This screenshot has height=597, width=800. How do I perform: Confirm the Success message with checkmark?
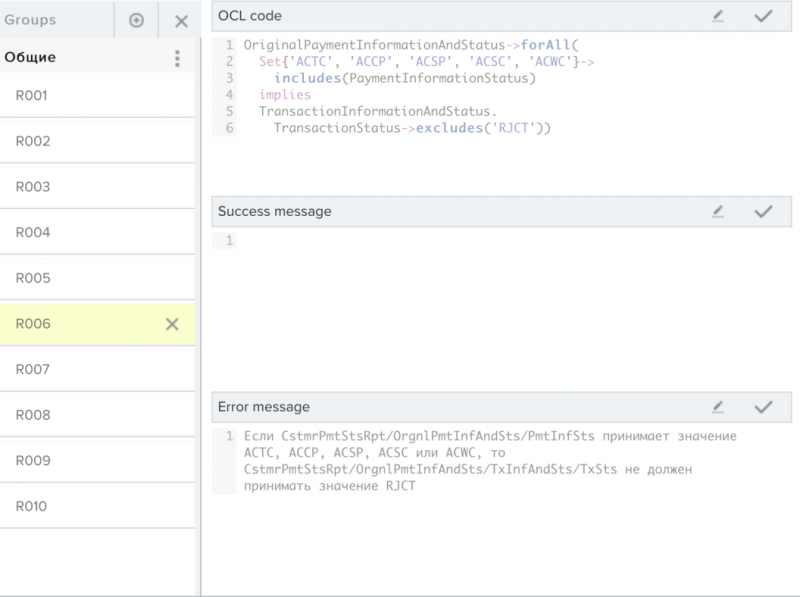point(763,212)
